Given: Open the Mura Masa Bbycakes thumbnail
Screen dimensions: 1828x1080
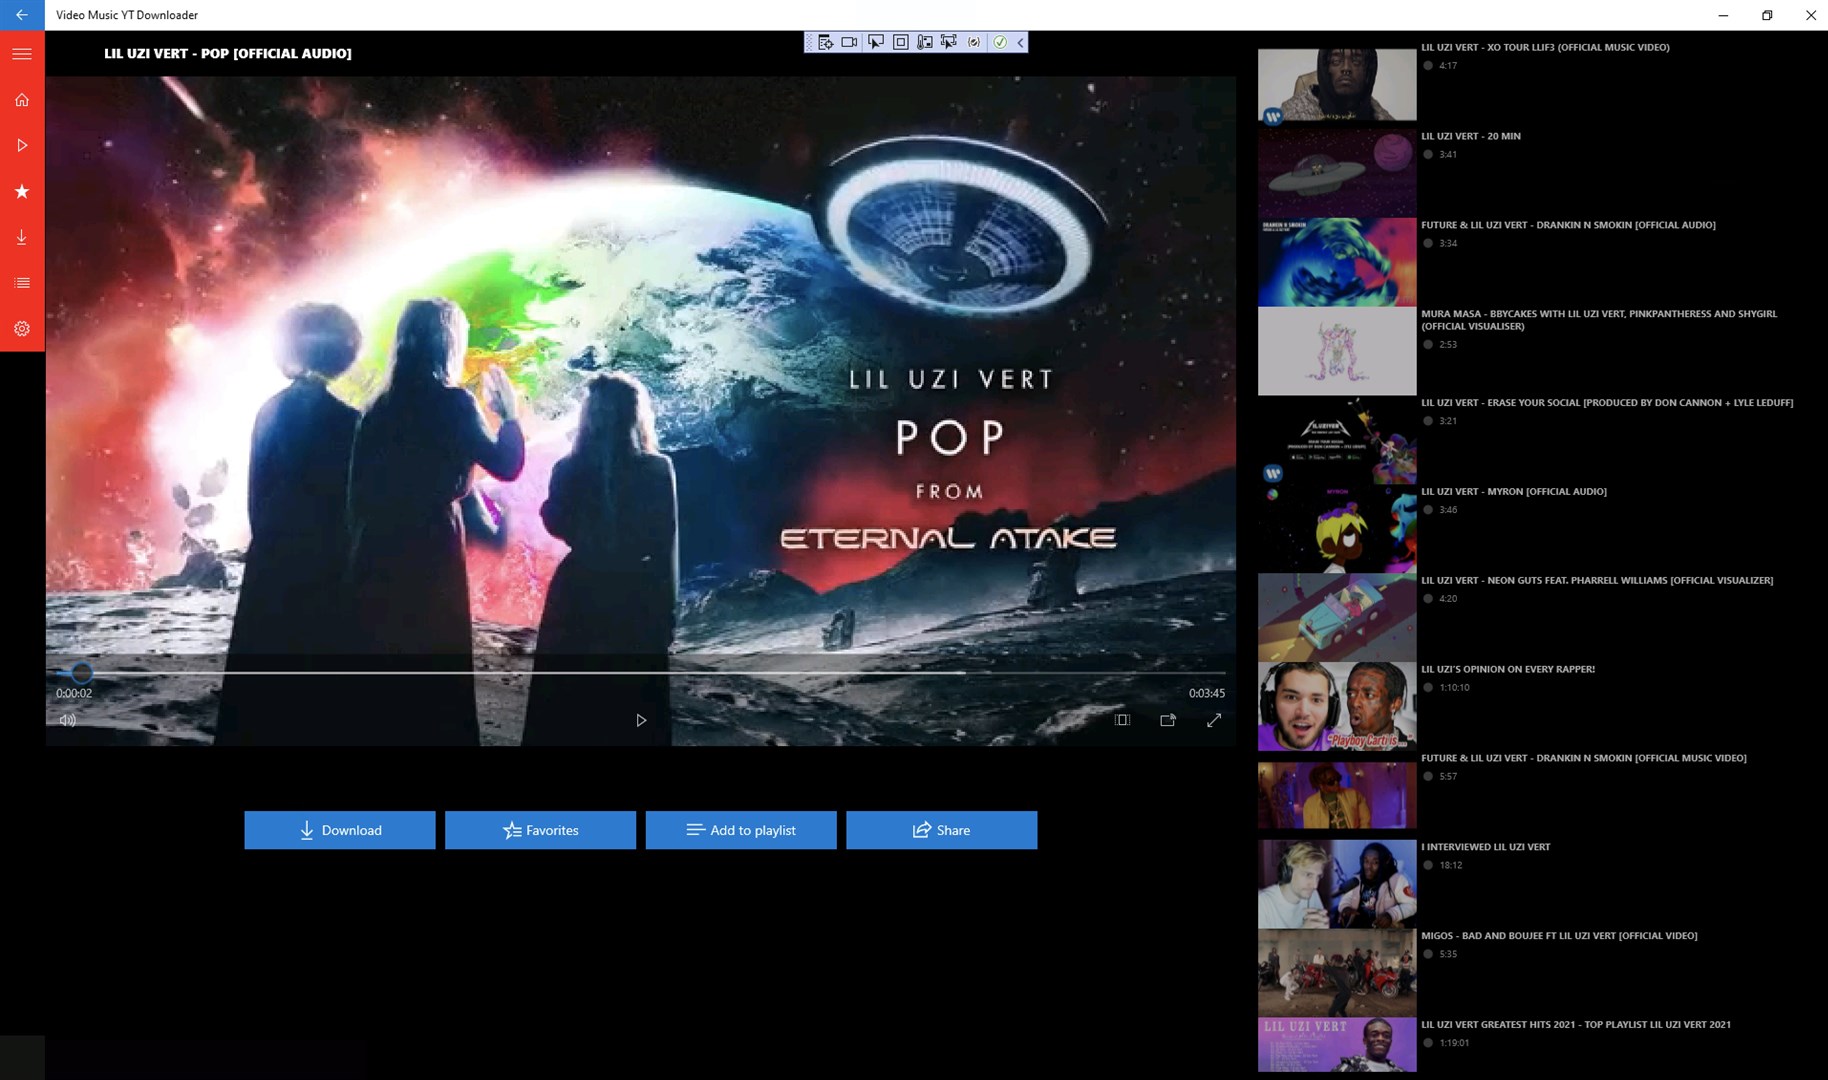Looking at the screenshot, I should 1337,351.
